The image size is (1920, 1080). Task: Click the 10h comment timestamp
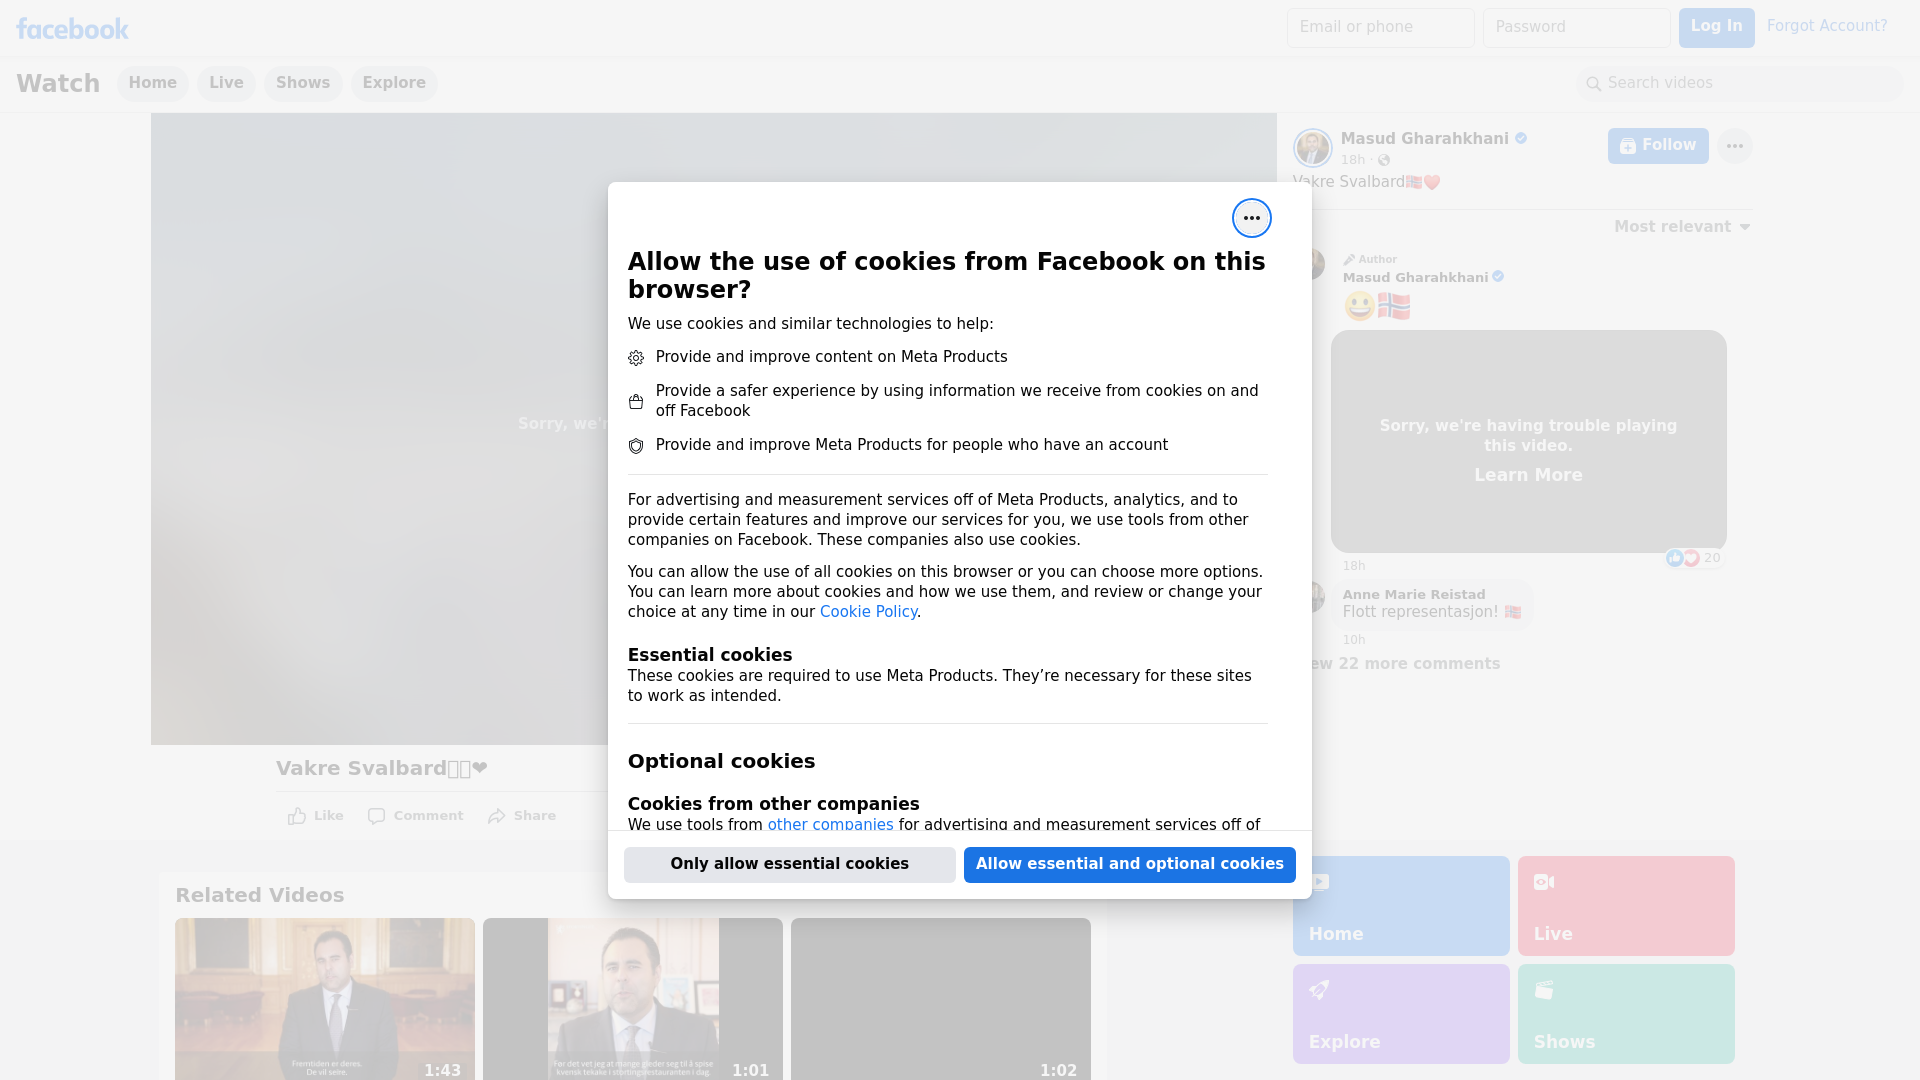click(x=1353, y=640)
